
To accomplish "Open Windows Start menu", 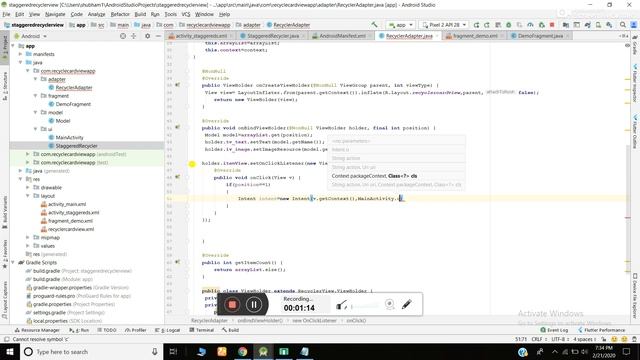I will [x=10, y=351].
